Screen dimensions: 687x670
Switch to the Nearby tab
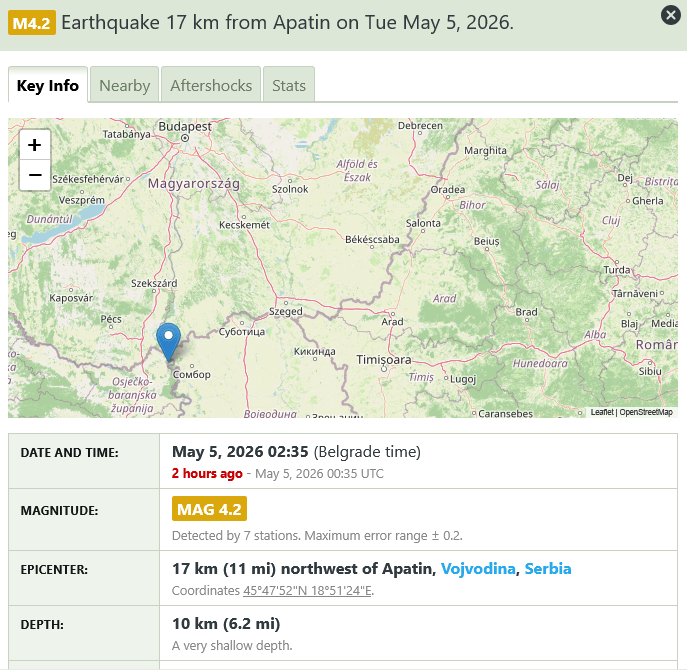(124, 85)
